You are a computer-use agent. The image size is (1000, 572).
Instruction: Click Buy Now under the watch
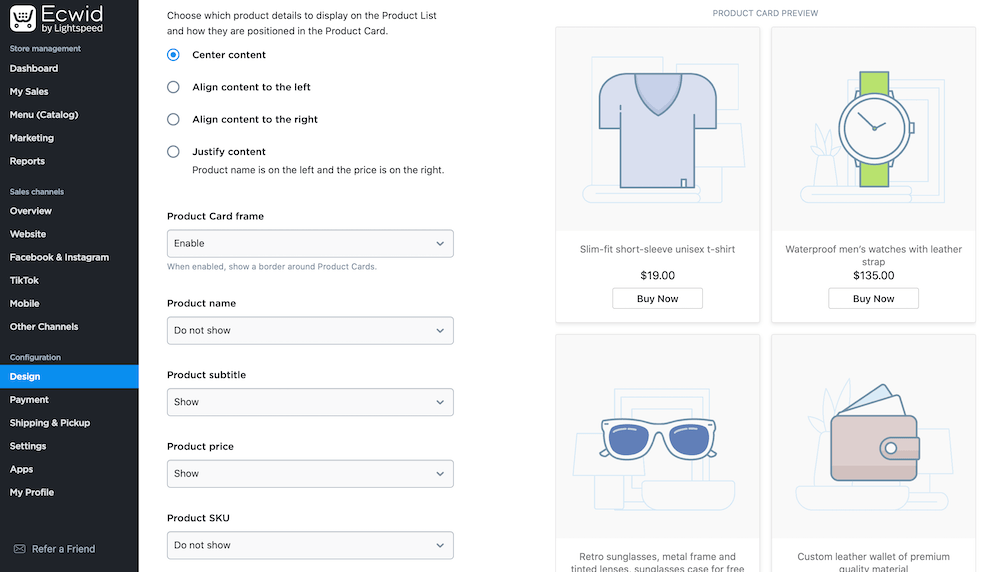pyautogui.click(x=873, y=299)
